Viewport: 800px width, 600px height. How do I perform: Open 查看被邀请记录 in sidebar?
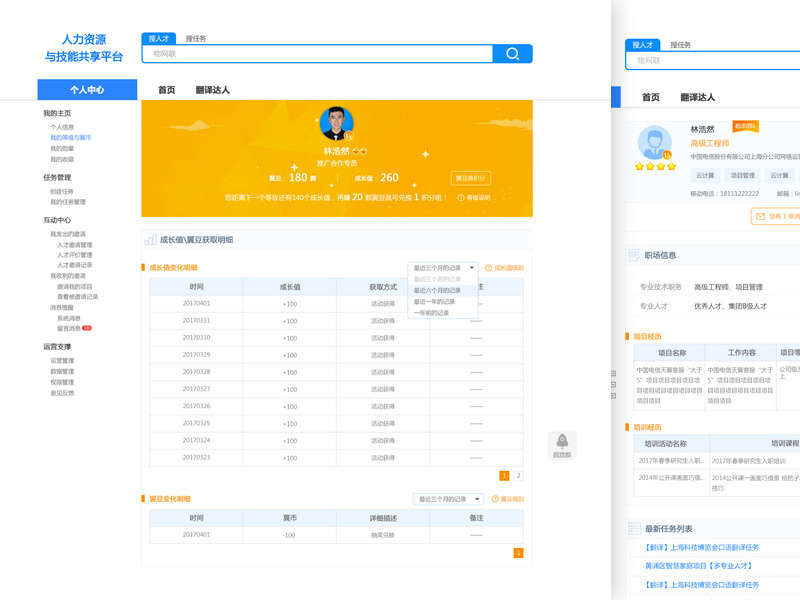78,297
